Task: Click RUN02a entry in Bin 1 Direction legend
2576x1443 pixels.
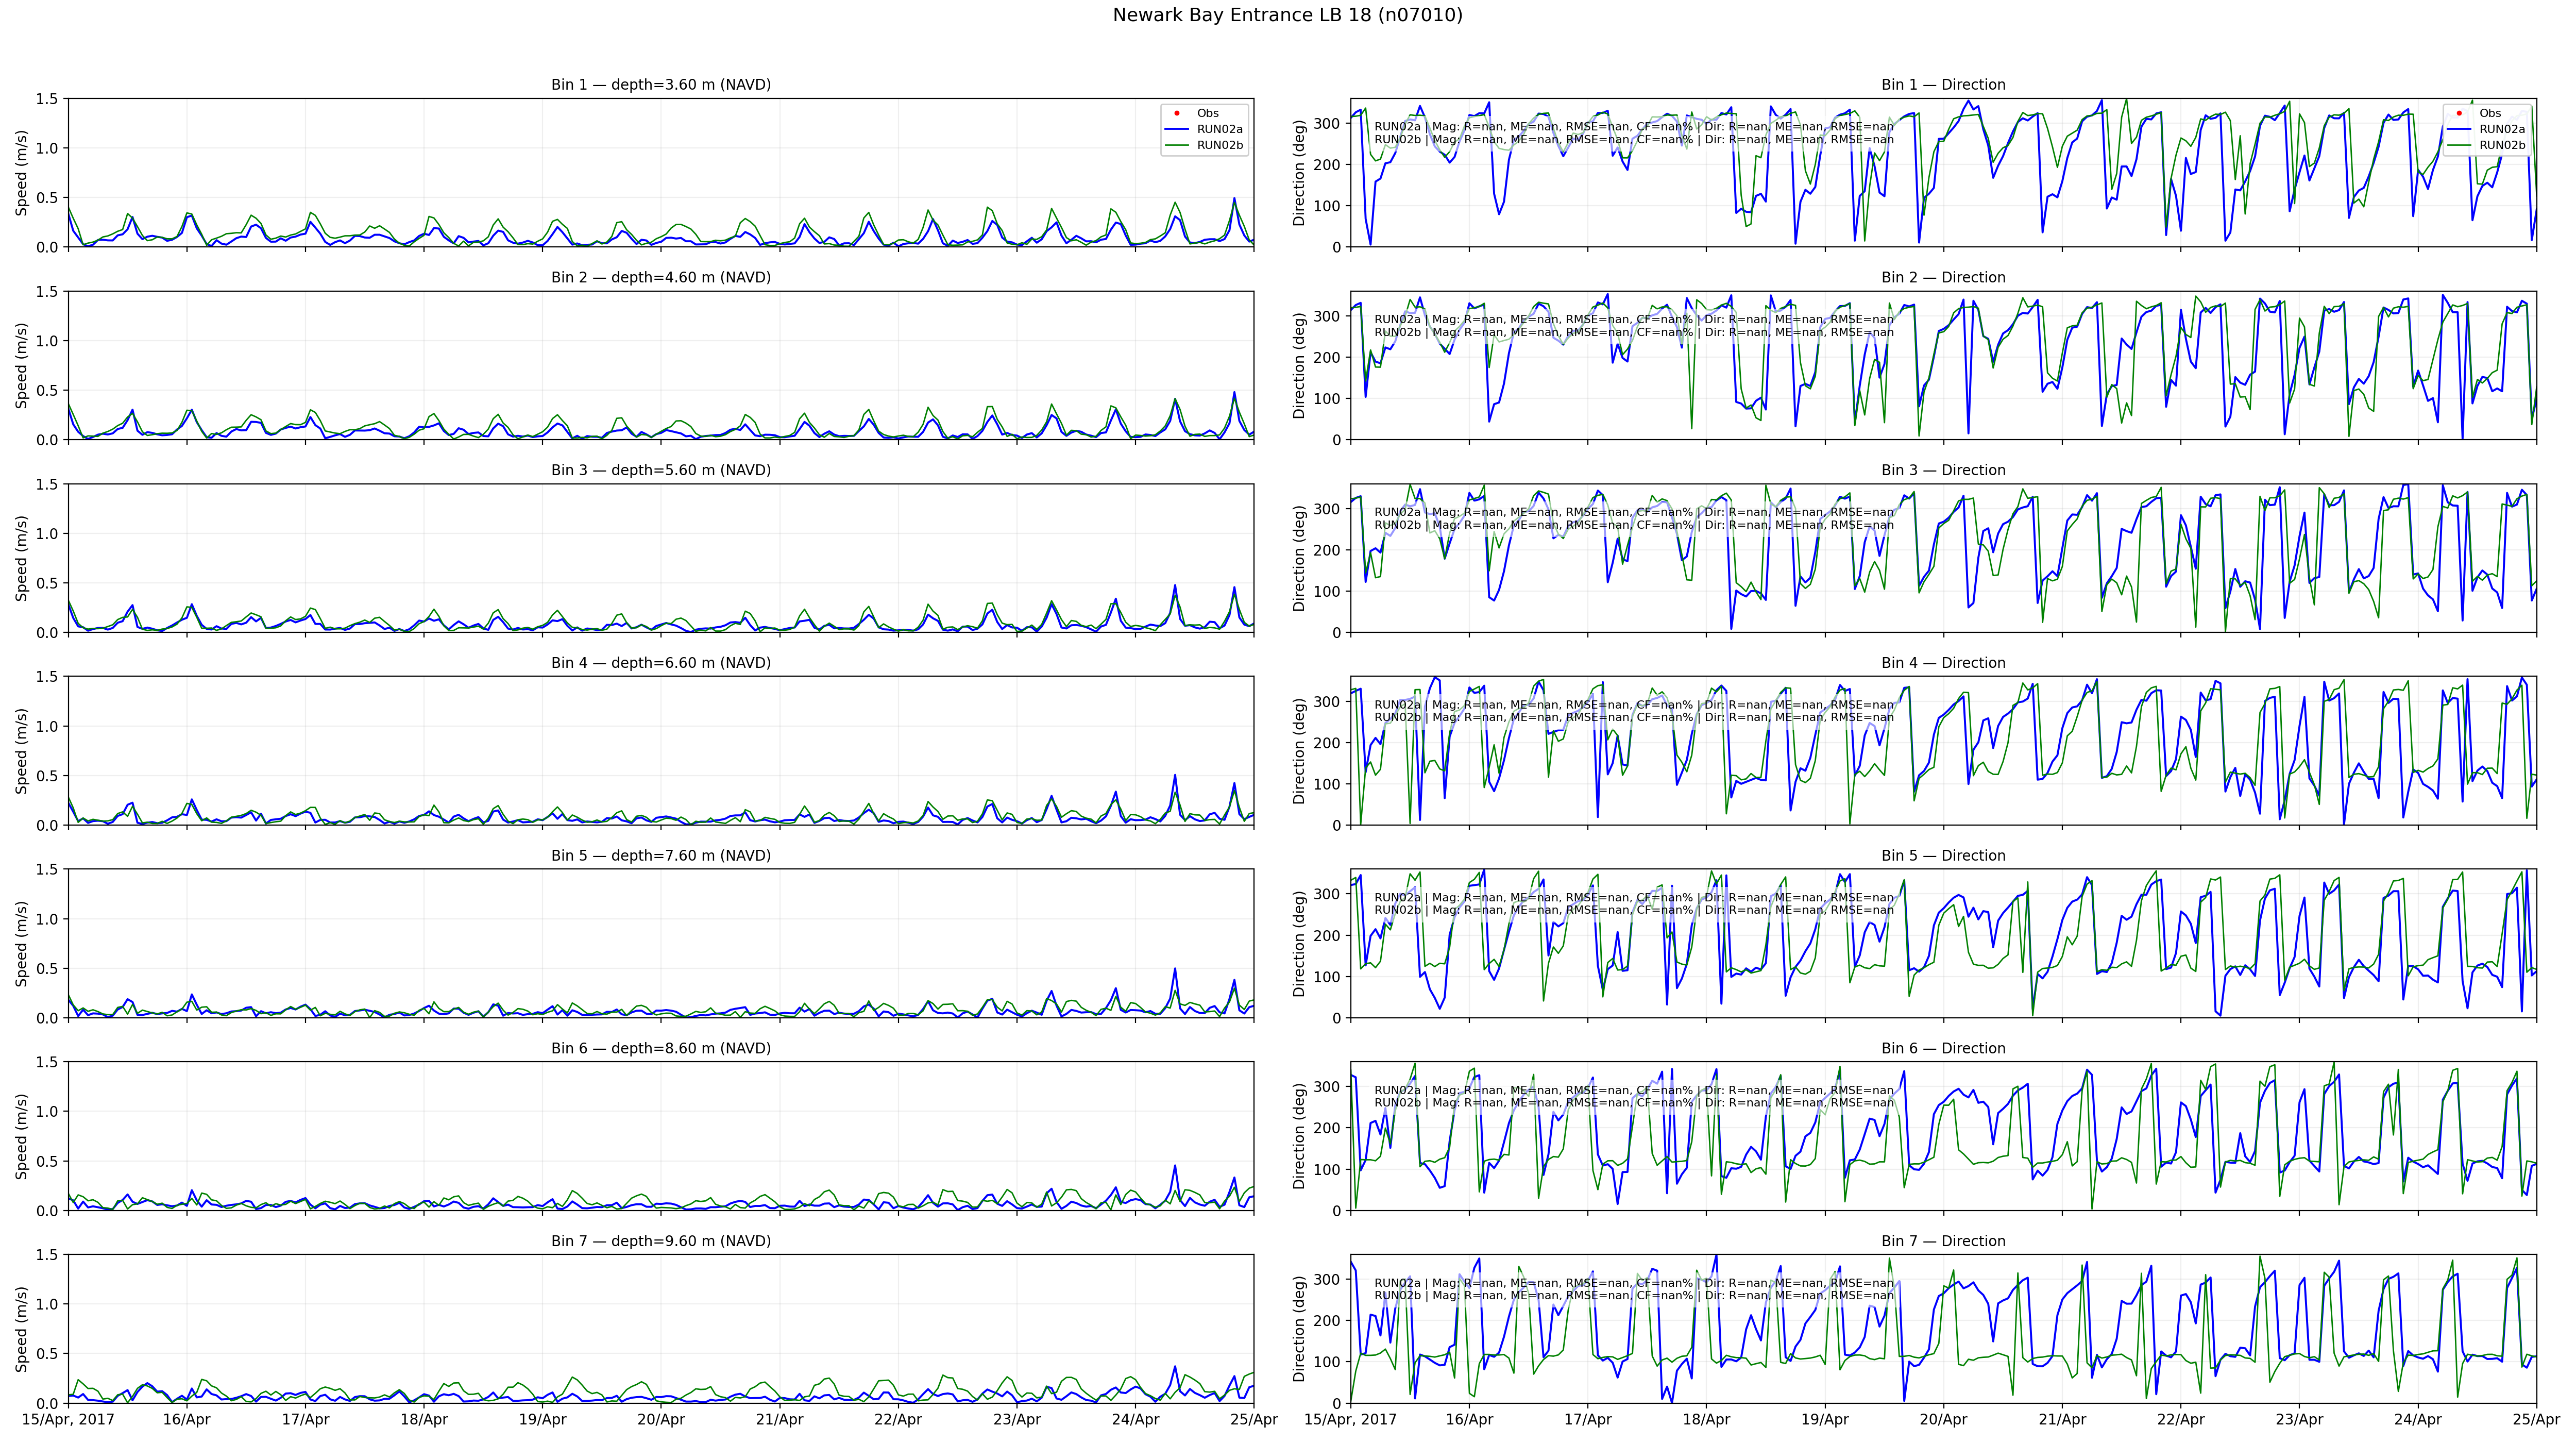Action: (x=2501, y=129)
